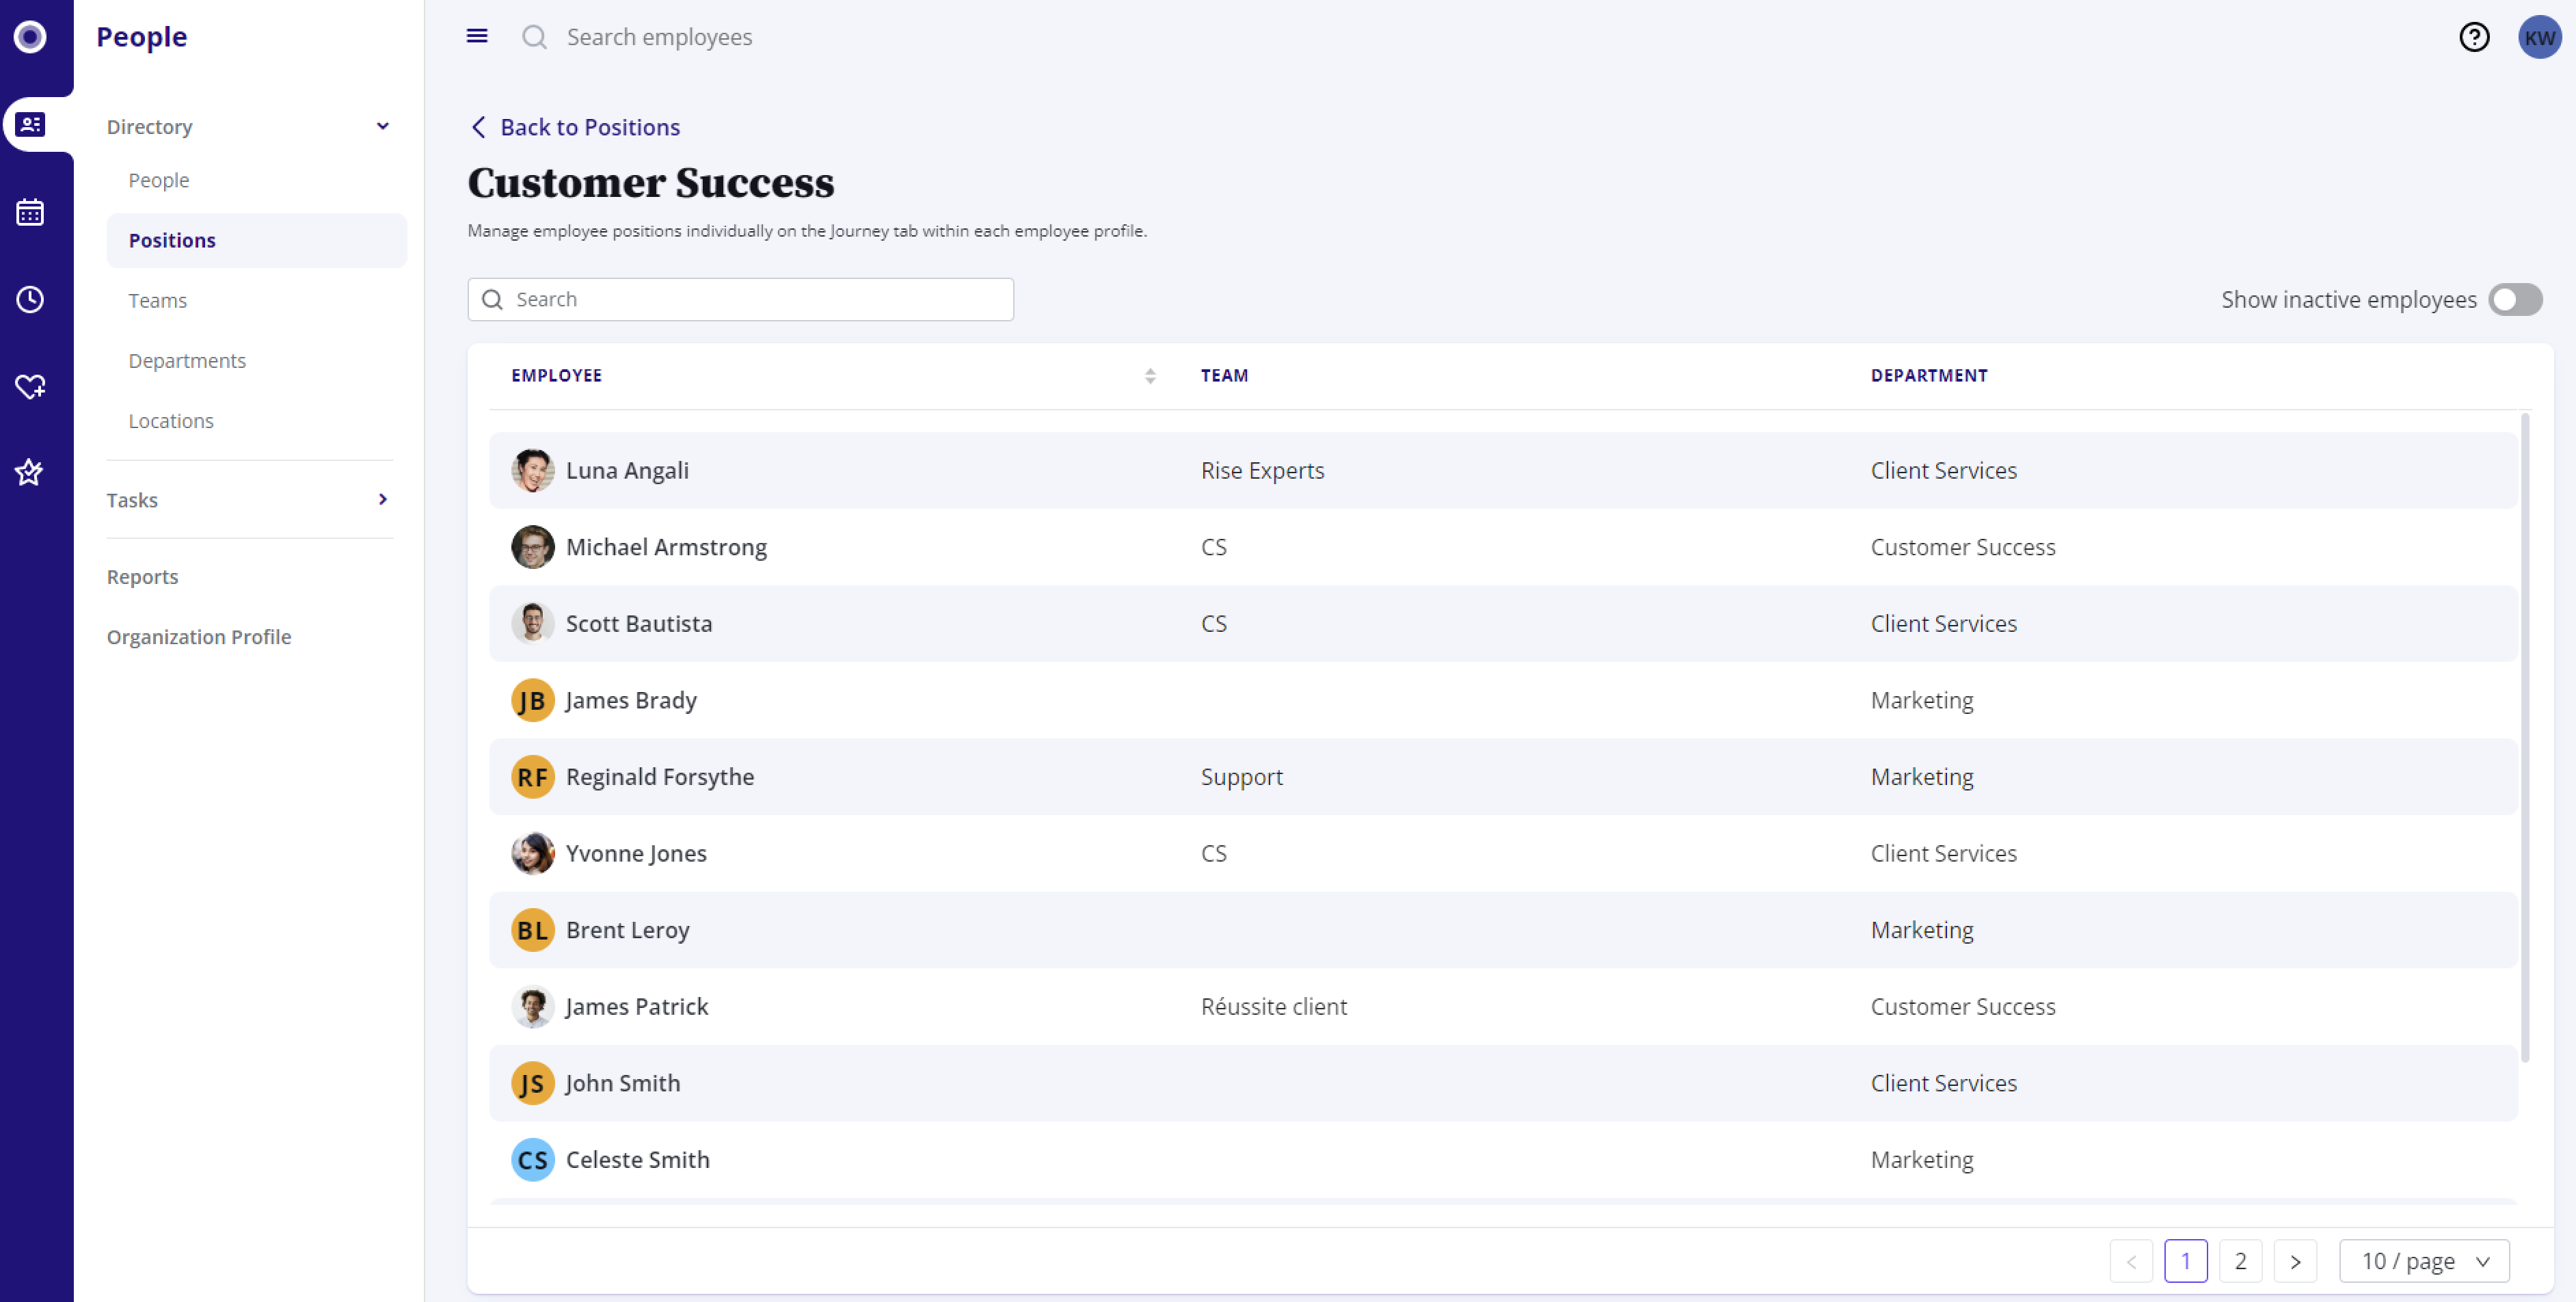2576x1302 pixels.
Task: Click the Back to Positions link
Action: point(575,127)
